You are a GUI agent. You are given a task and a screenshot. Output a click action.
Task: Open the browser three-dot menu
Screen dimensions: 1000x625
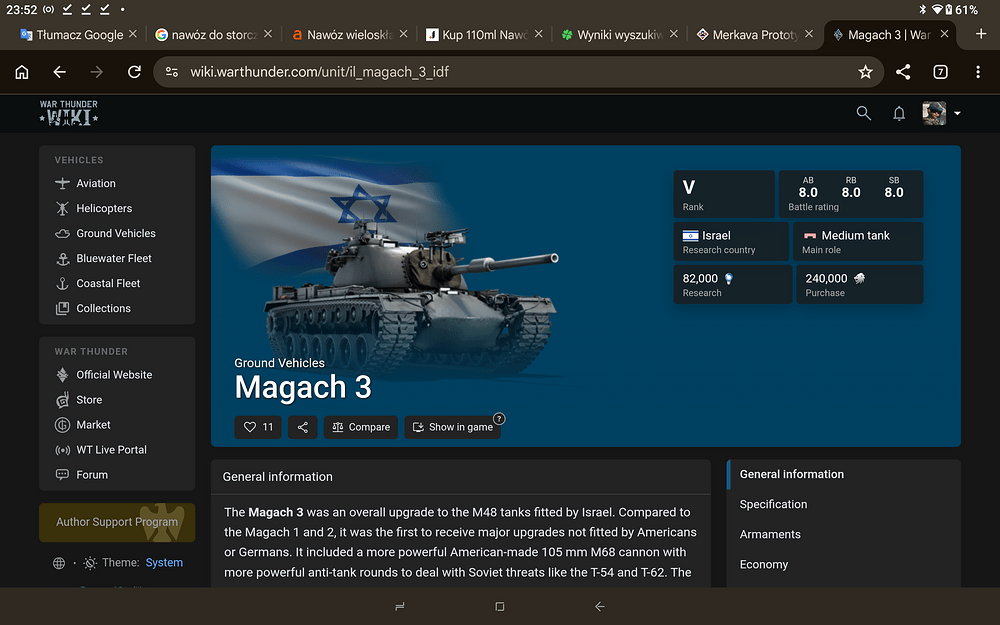click(x=978, y=72)
